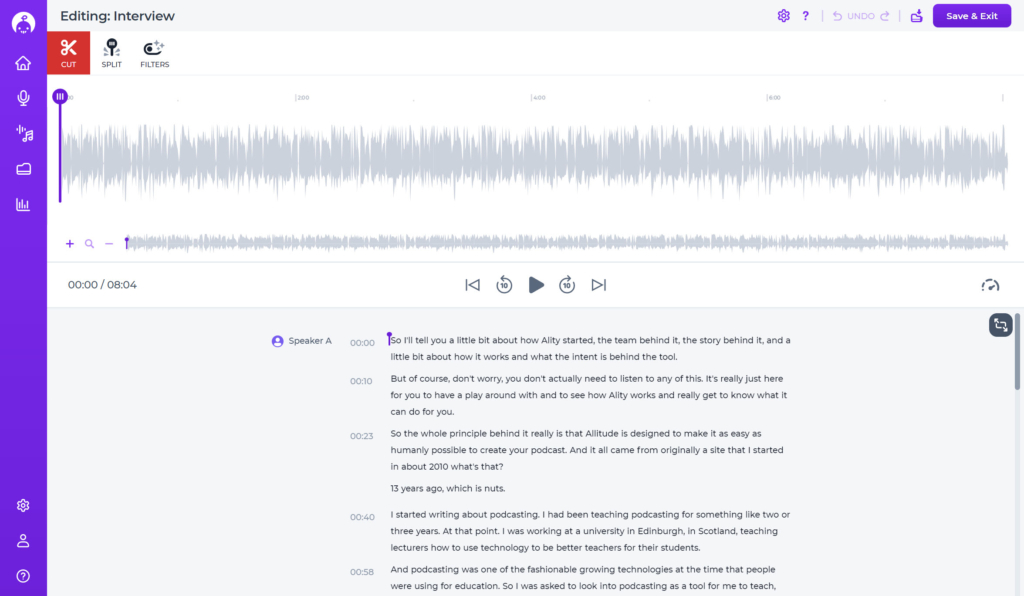The width and height of the screenshot is (1024, 596).
Task: Click the Speaker A label
Action: click(x=310, y=341)
